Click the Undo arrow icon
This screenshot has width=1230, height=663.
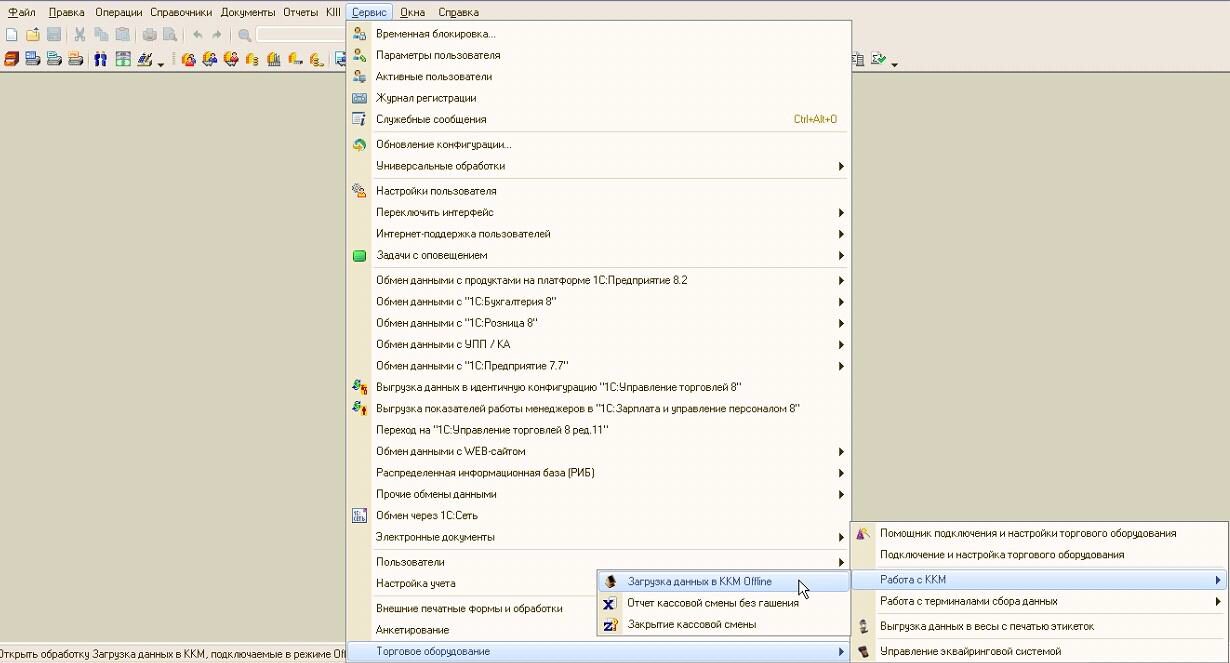197,34
